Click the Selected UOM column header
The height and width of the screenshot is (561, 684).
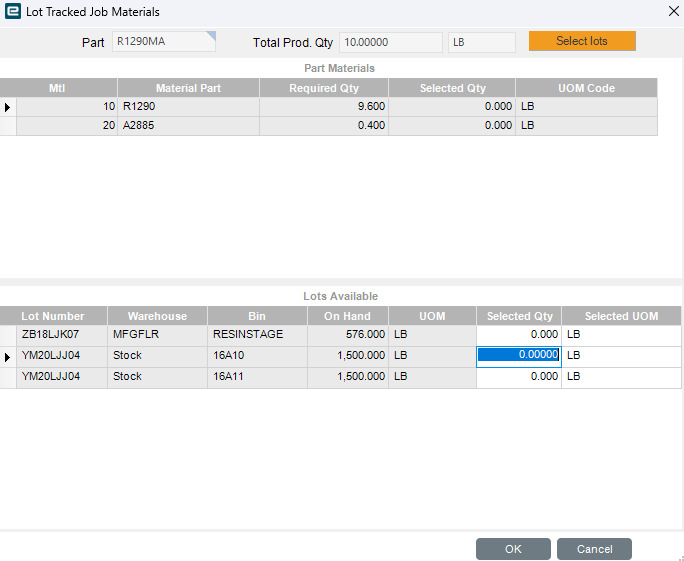[x=622, y=316]
